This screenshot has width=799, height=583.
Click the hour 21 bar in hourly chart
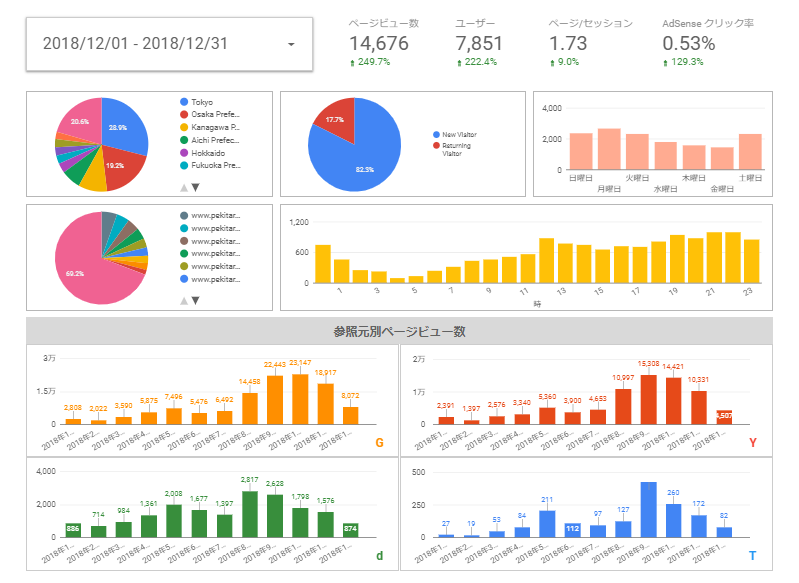714,257
